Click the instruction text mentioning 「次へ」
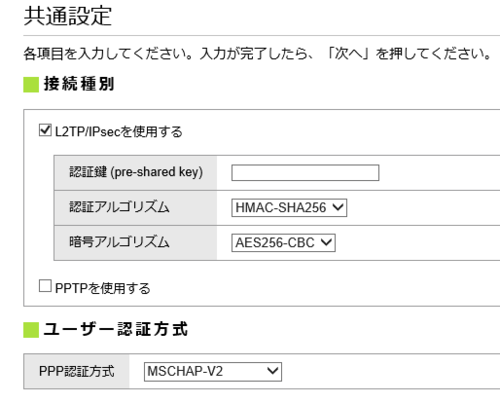Screen dimensions: 500x403 tap(257, 53)
